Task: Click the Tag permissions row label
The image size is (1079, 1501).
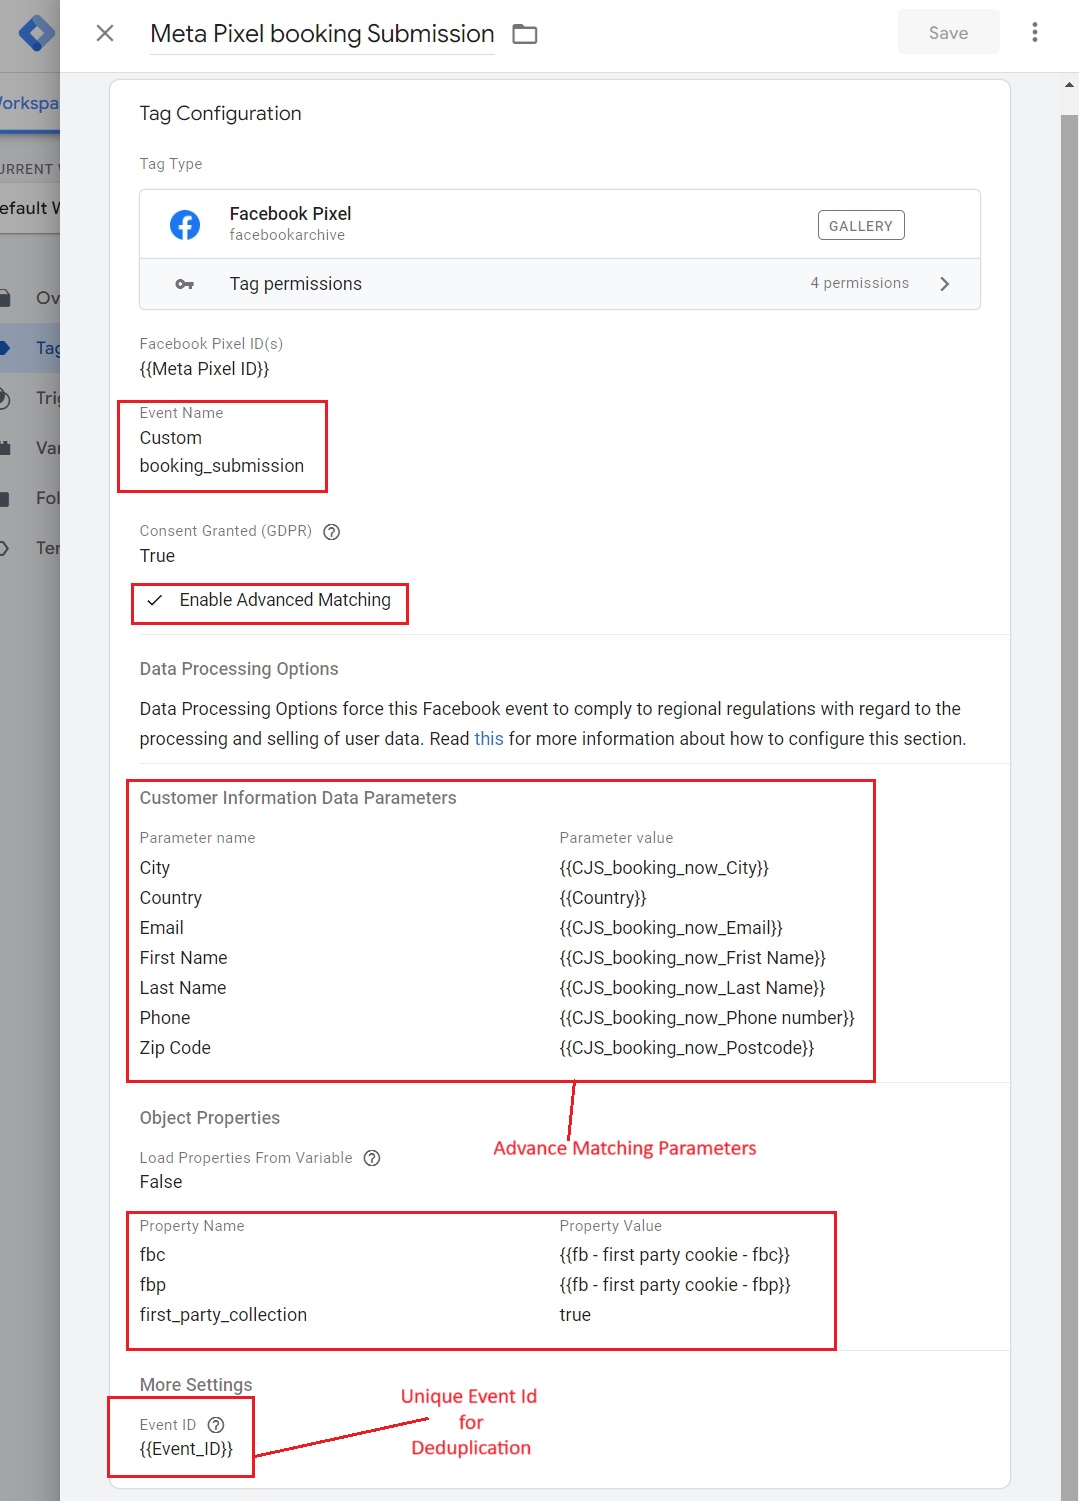Action: coord(296,284)
